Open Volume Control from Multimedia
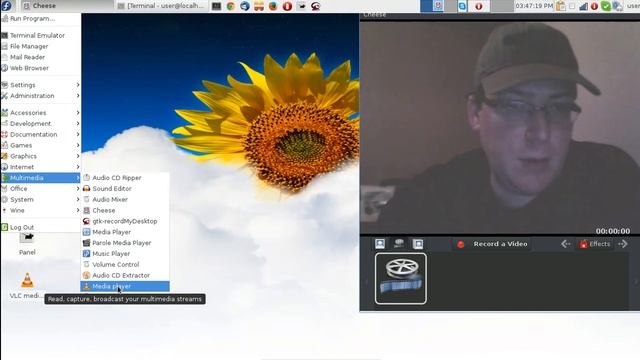 [125, 264]
